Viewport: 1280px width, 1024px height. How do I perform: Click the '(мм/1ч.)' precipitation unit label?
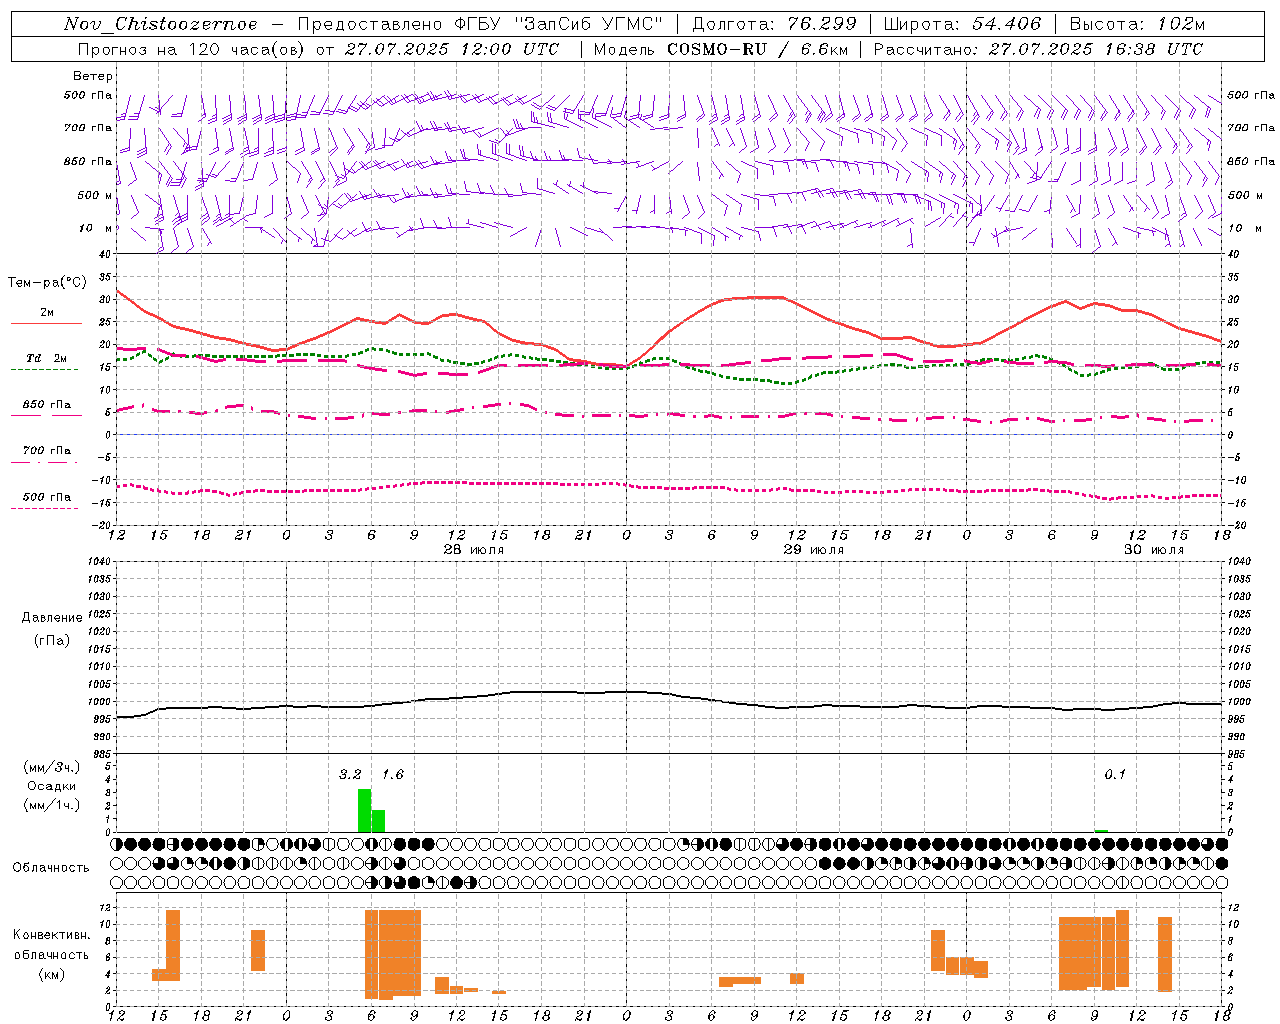pyautogui.click(x=53, y=805)
